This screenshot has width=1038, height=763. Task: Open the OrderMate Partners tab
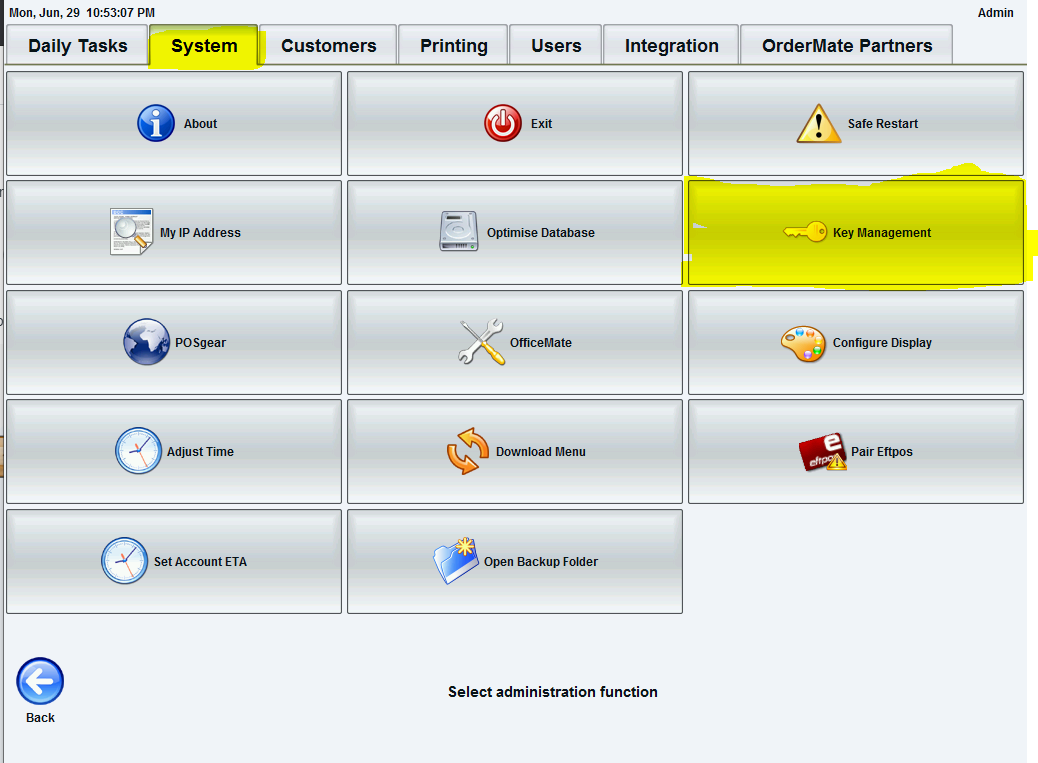[x=847, y=46]
